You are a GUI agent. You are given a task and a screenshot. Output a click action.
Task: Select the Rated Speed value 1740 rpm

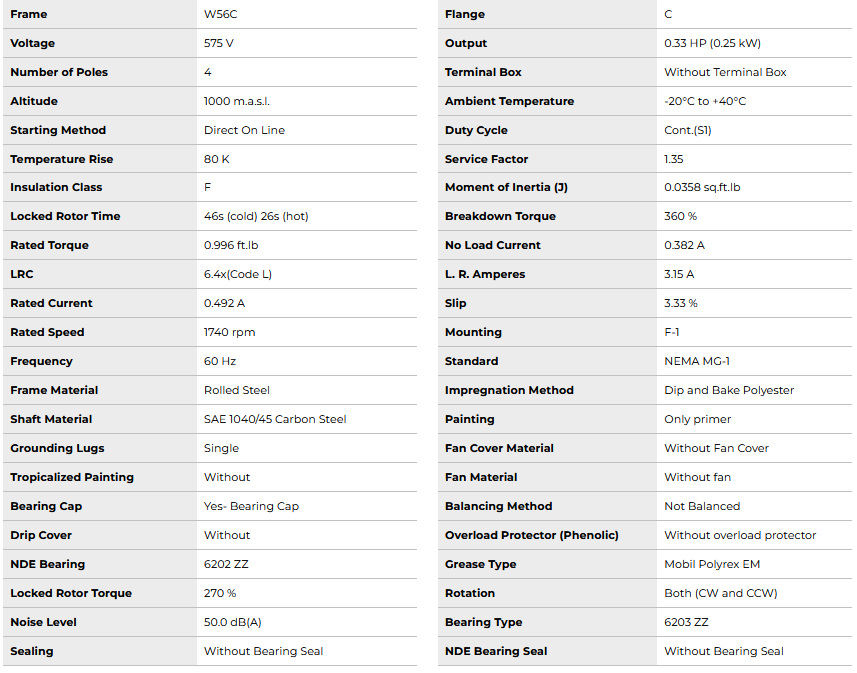pos(230,333)
